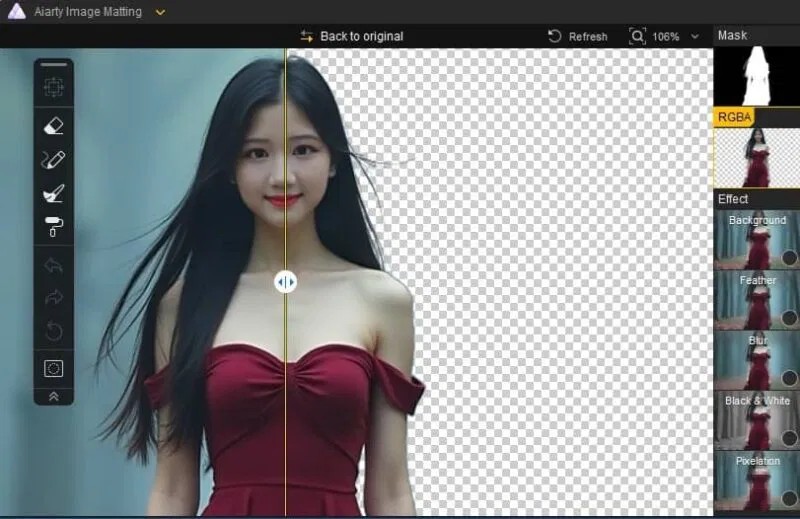Click the Back to original button
The height and width of the screenshot is (519, 800).
(x=352, y=37)
